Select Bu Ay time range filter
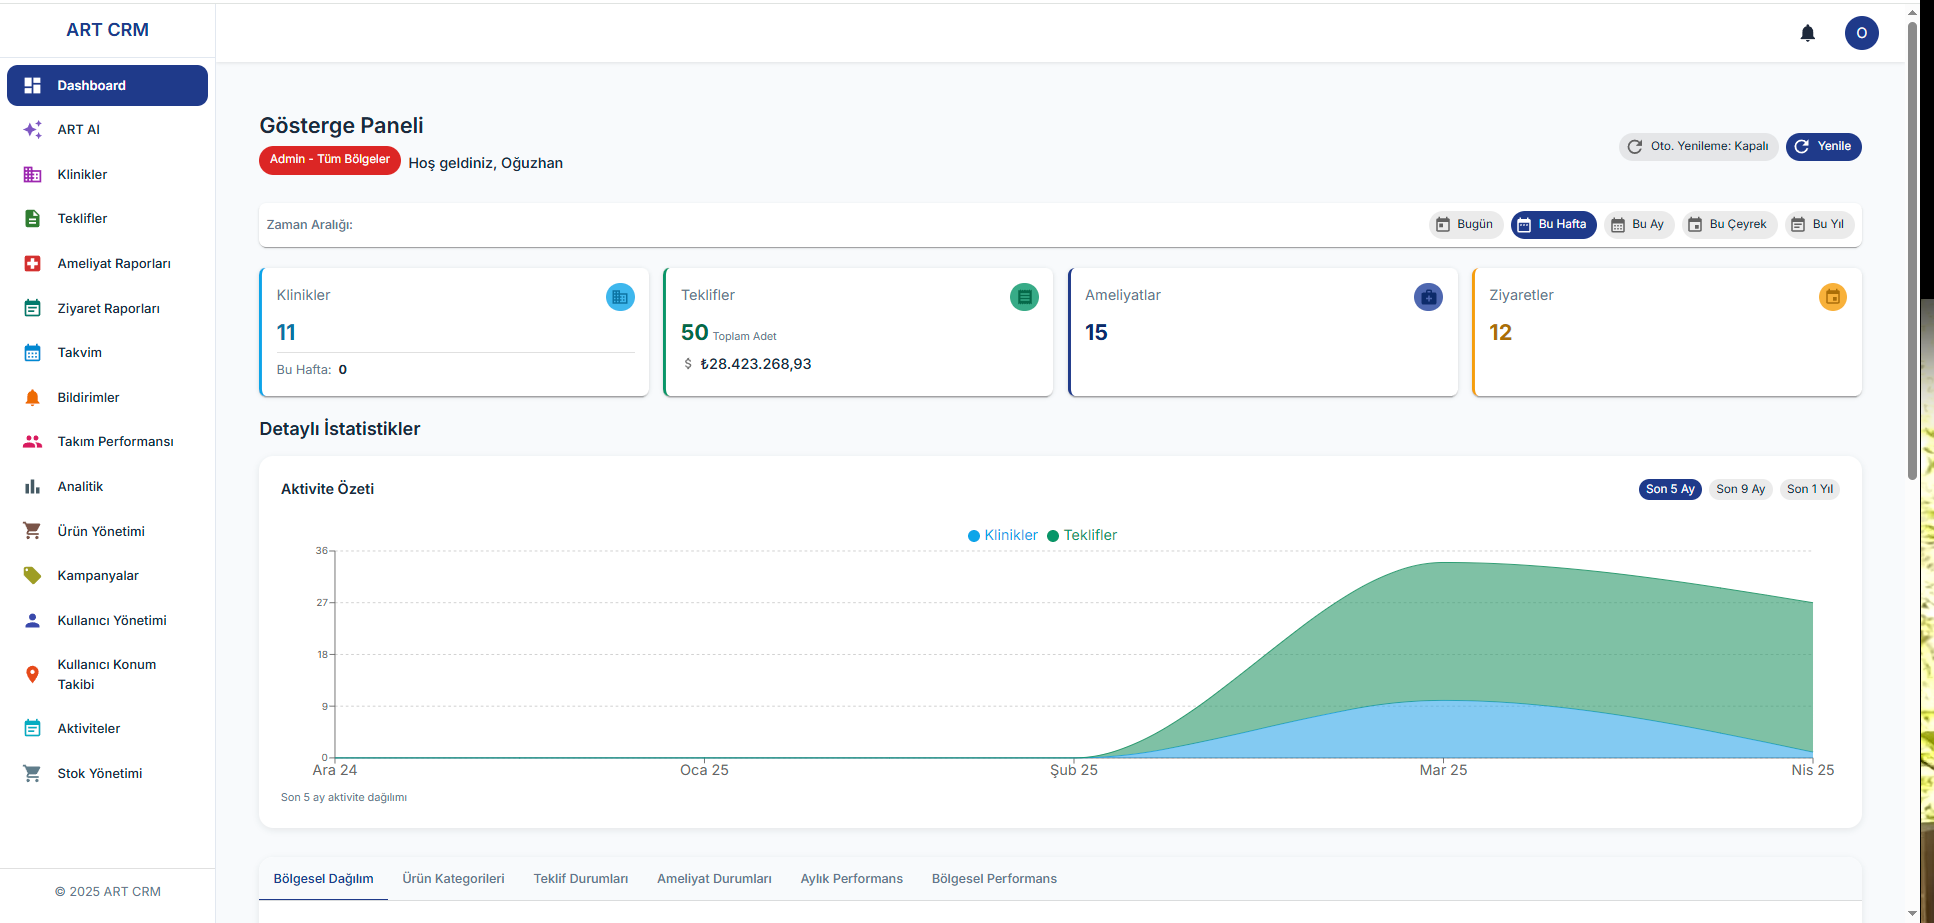The width and height of the screenshot is (1934, 923). tap(1638, 225)
